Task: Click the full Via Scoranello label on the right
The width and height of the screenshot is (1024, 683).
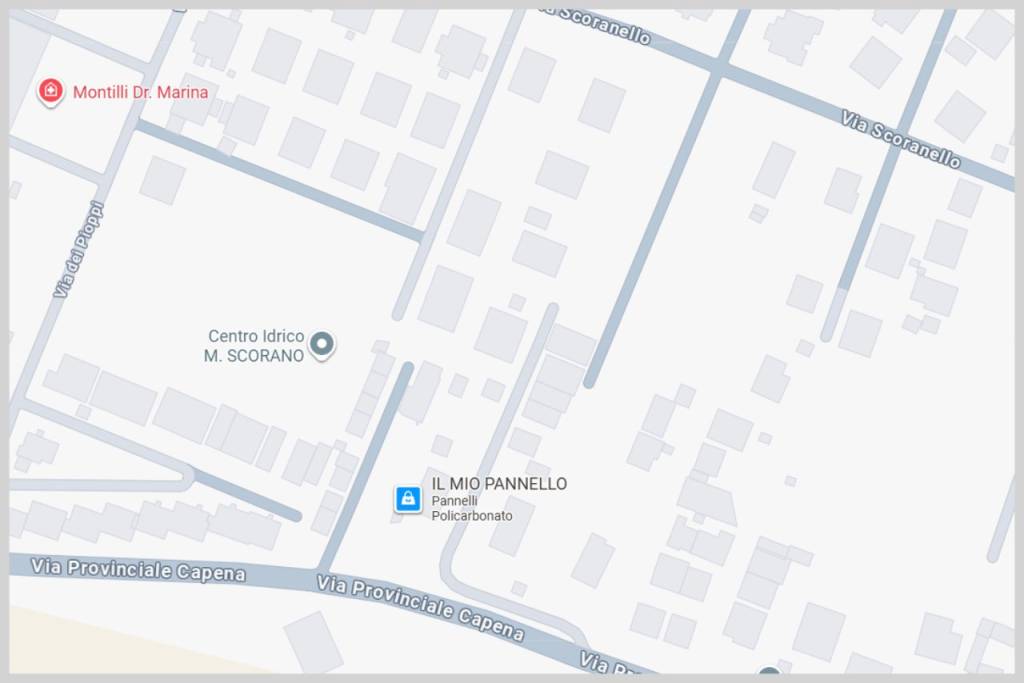Action: [x=901, y=139]
